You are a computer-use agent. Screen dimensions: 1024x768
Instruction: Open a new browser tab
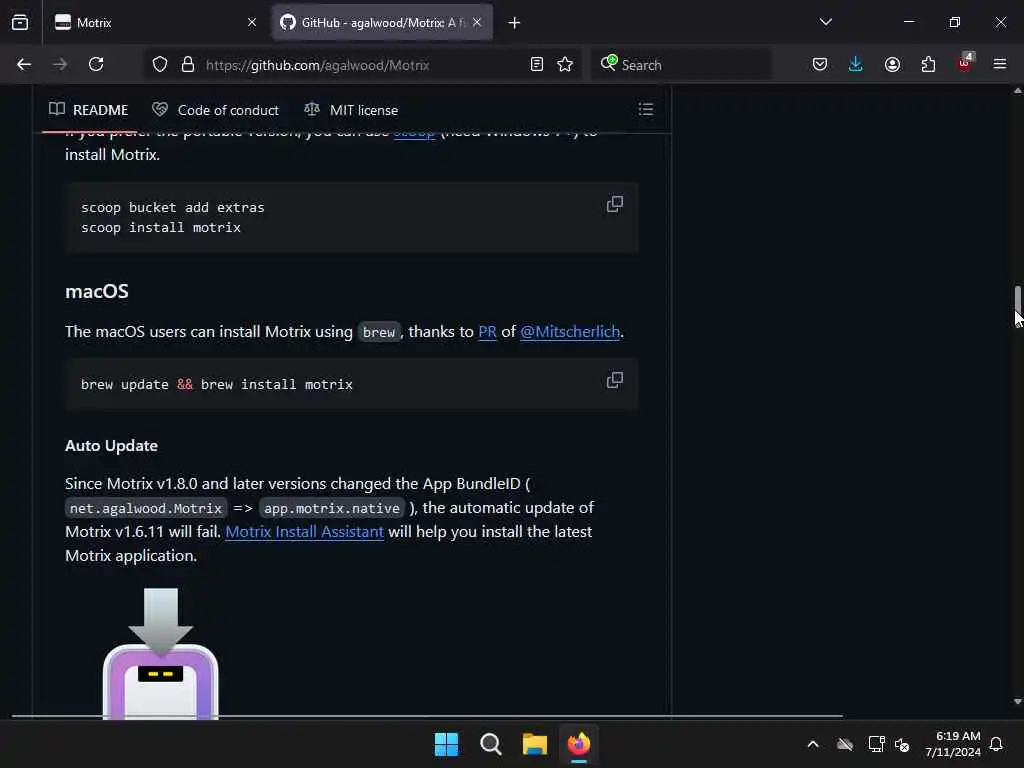tap(514, 23)
